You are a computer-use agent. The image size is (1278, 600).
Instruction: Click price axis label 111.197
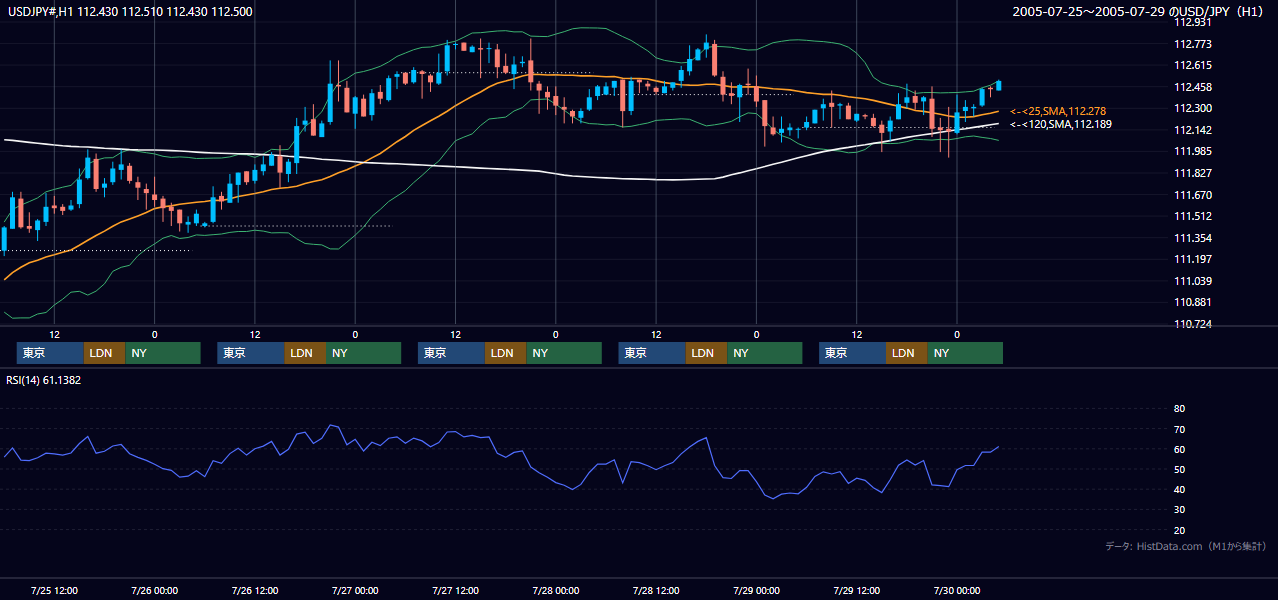click(x=1192, y=259)
